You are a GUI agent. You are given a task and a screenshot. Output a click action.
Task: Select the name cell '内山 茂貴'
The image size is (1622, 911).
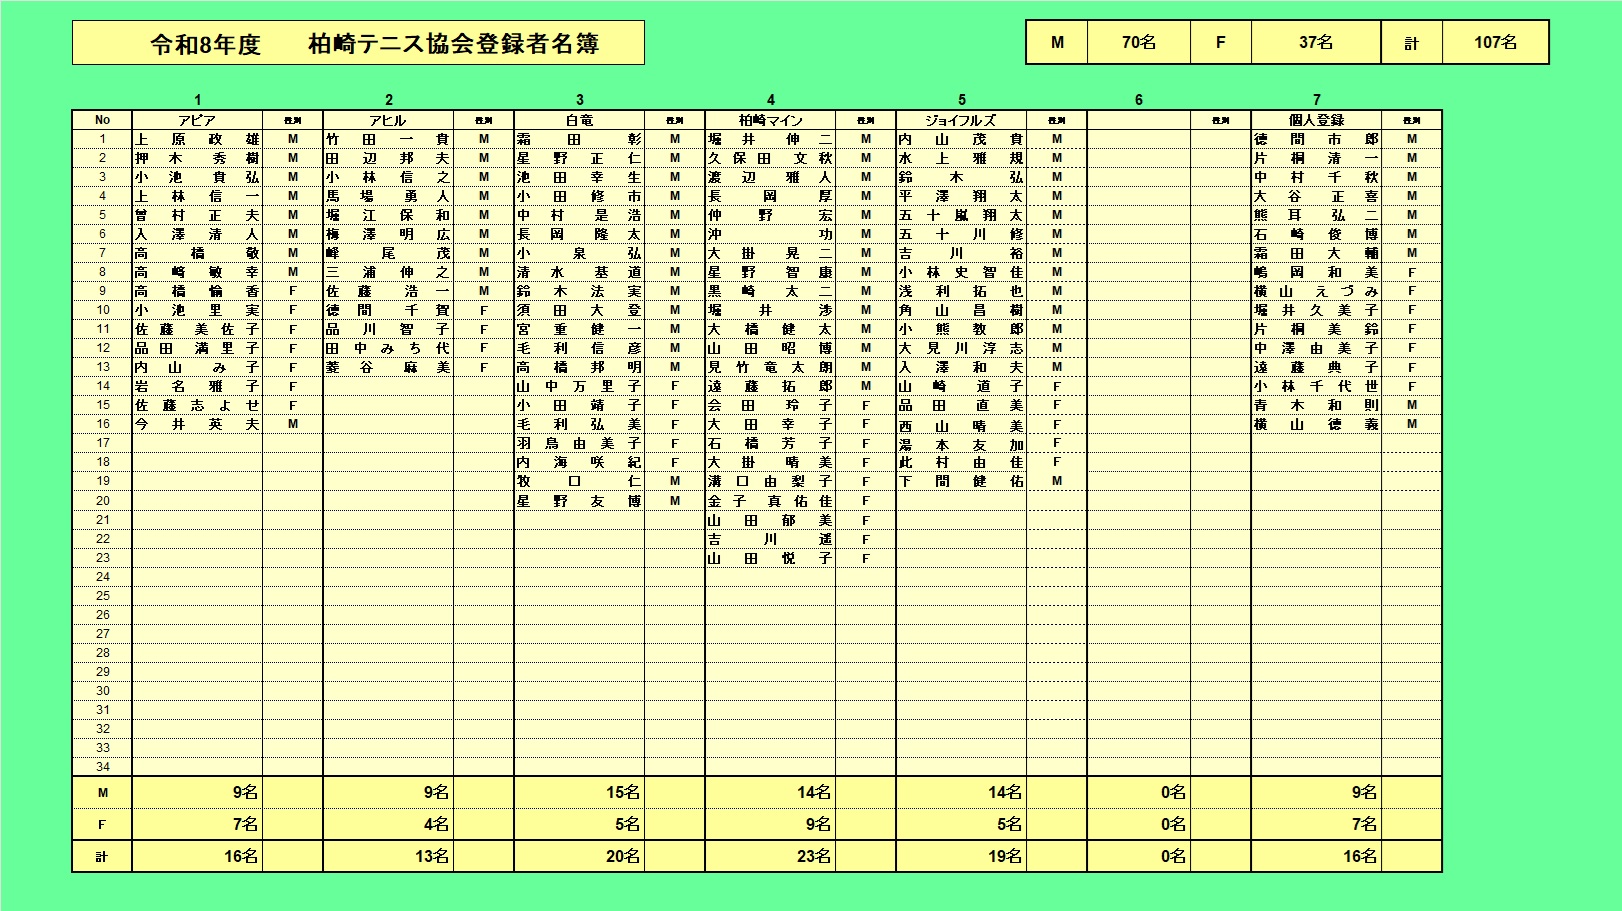[x=961, y=139]
